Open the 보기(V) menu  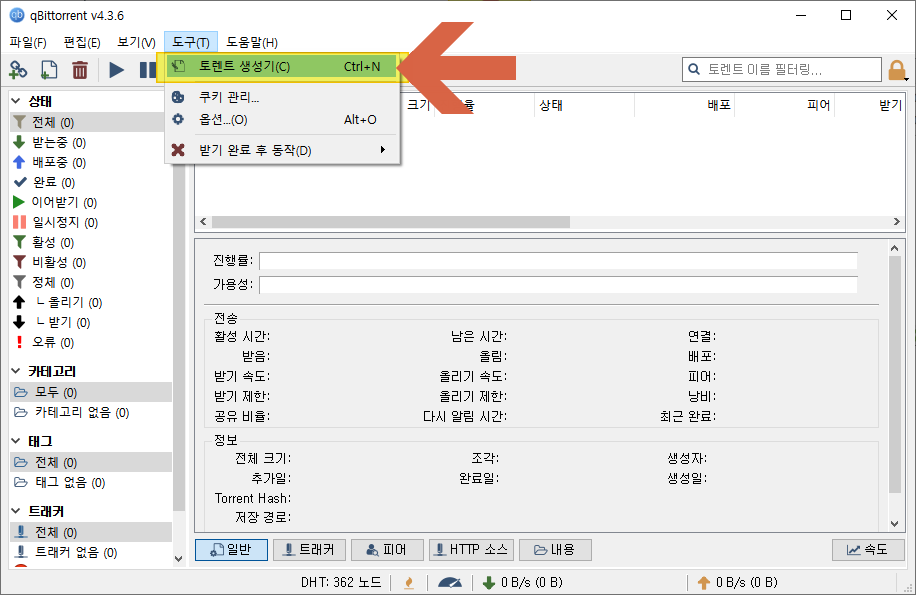[136, 43]
